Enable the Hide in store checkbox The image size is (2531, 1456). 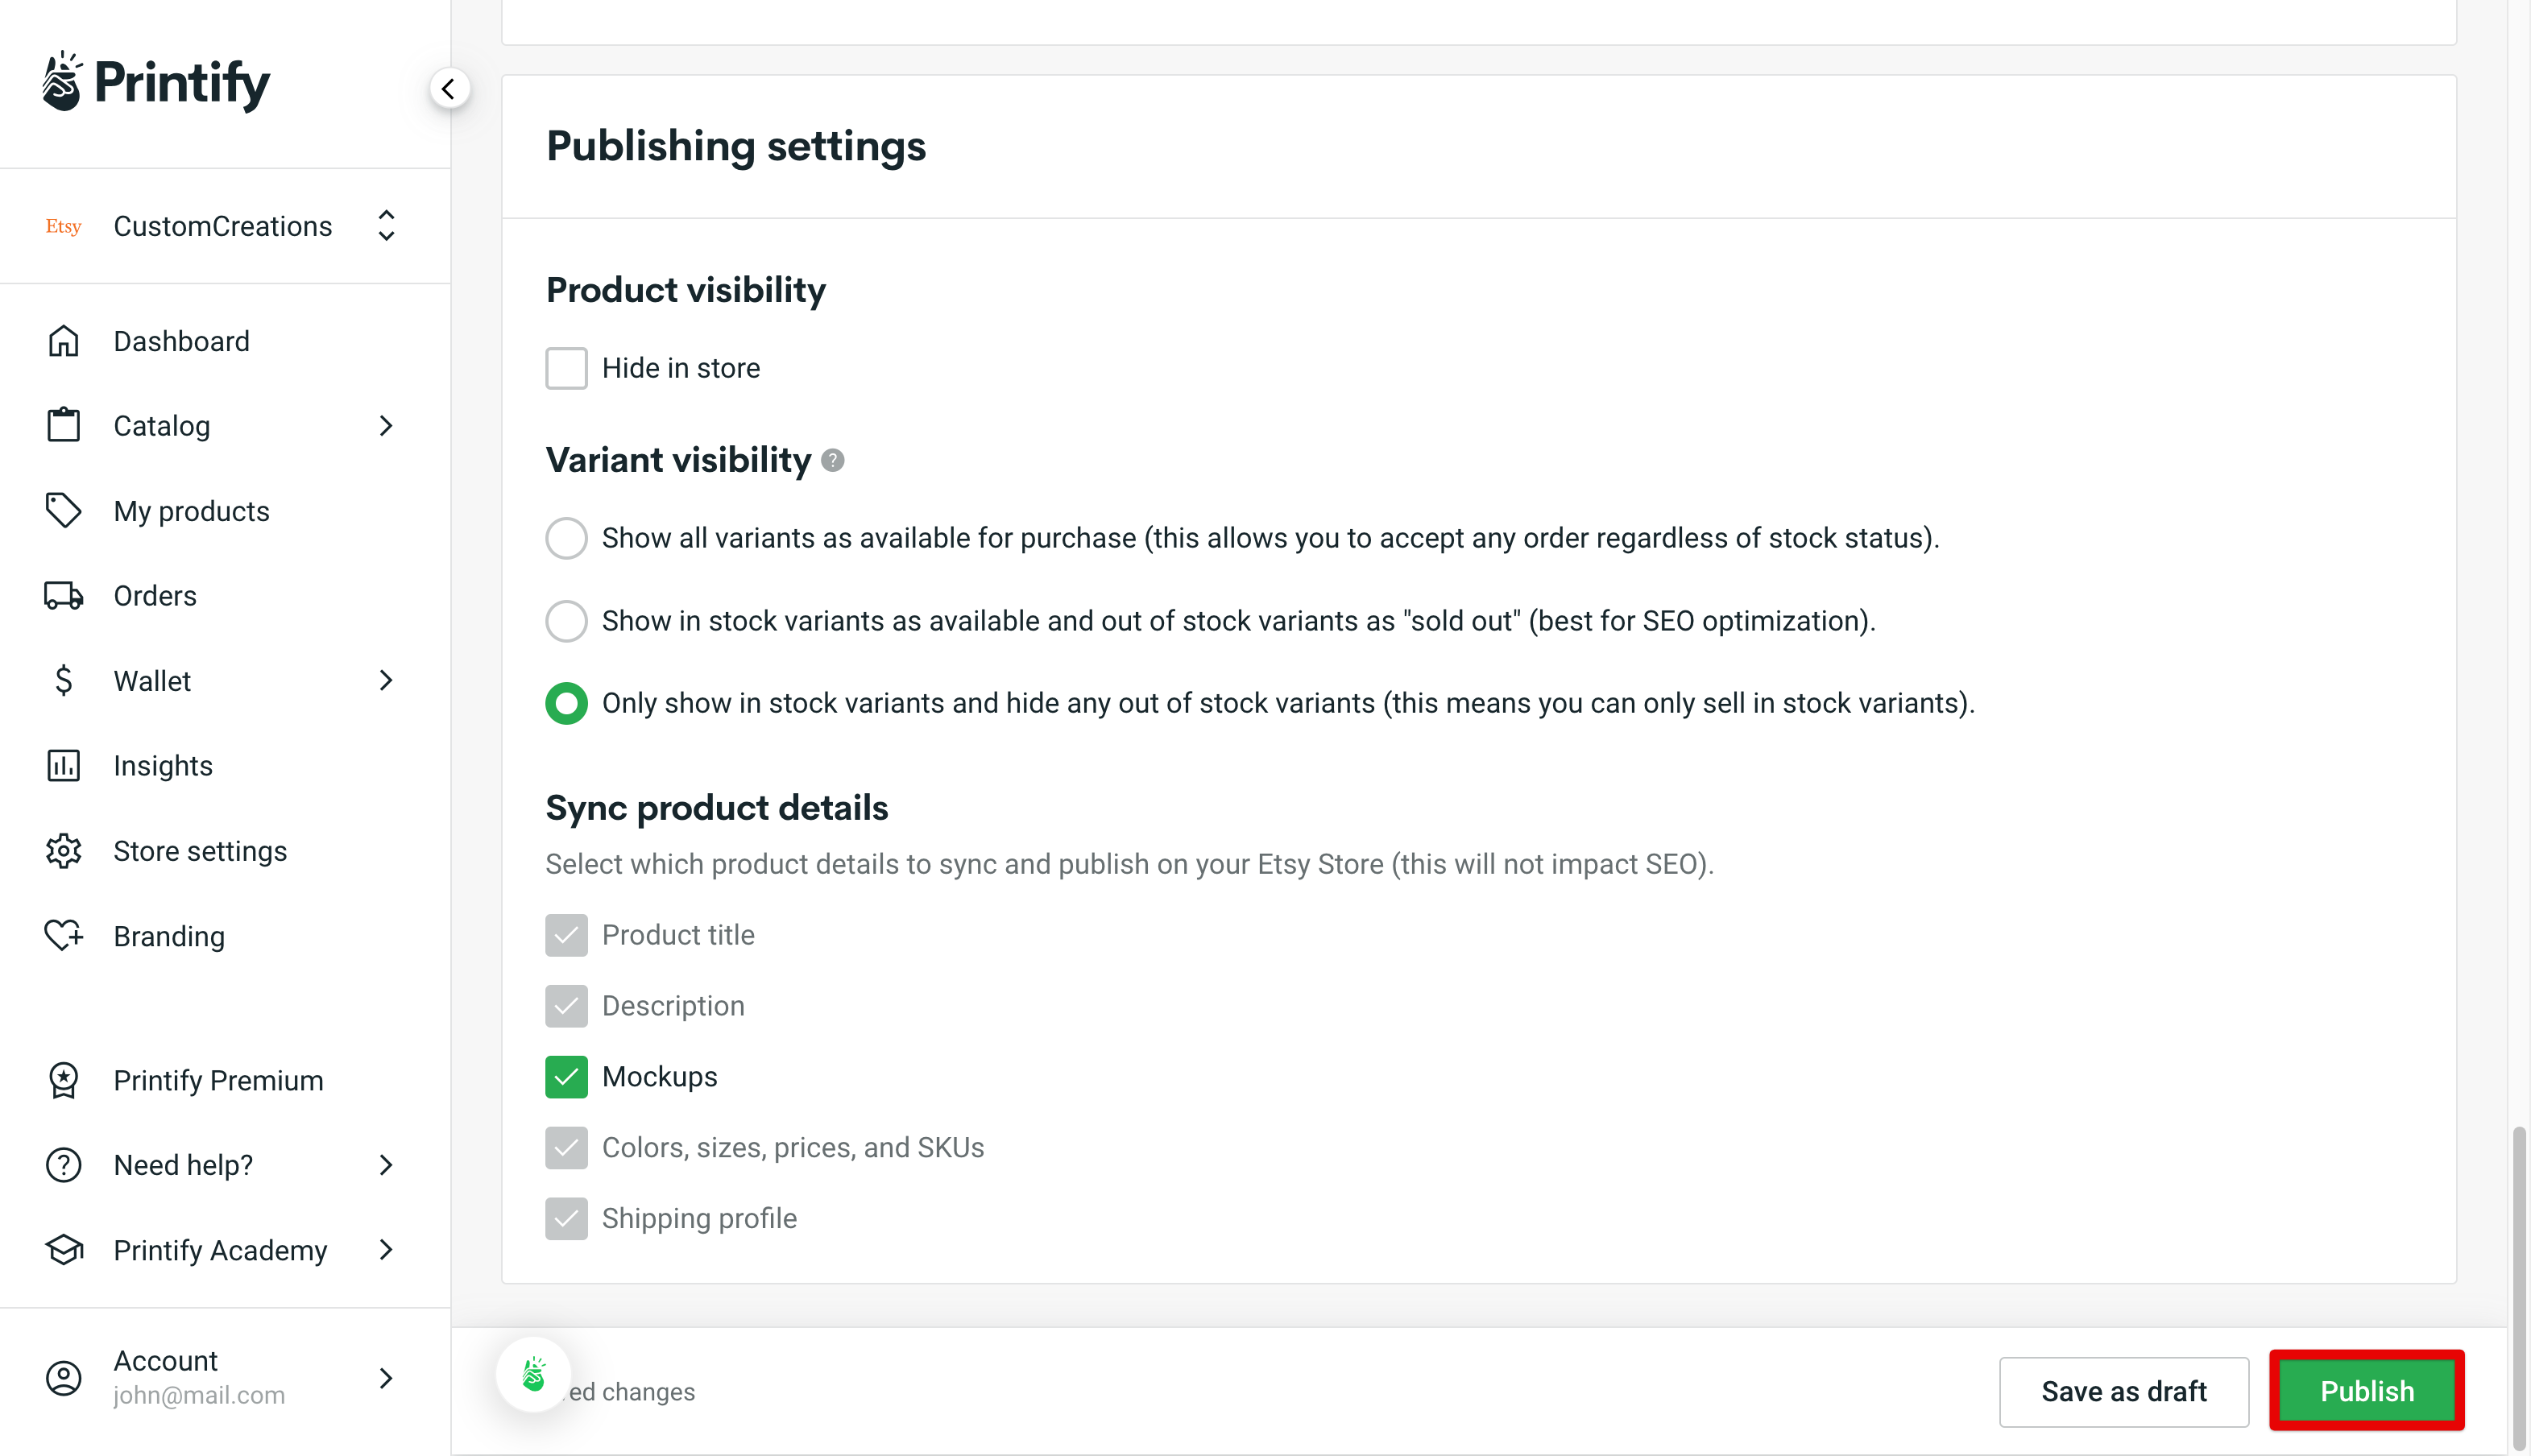coord(566,368)
